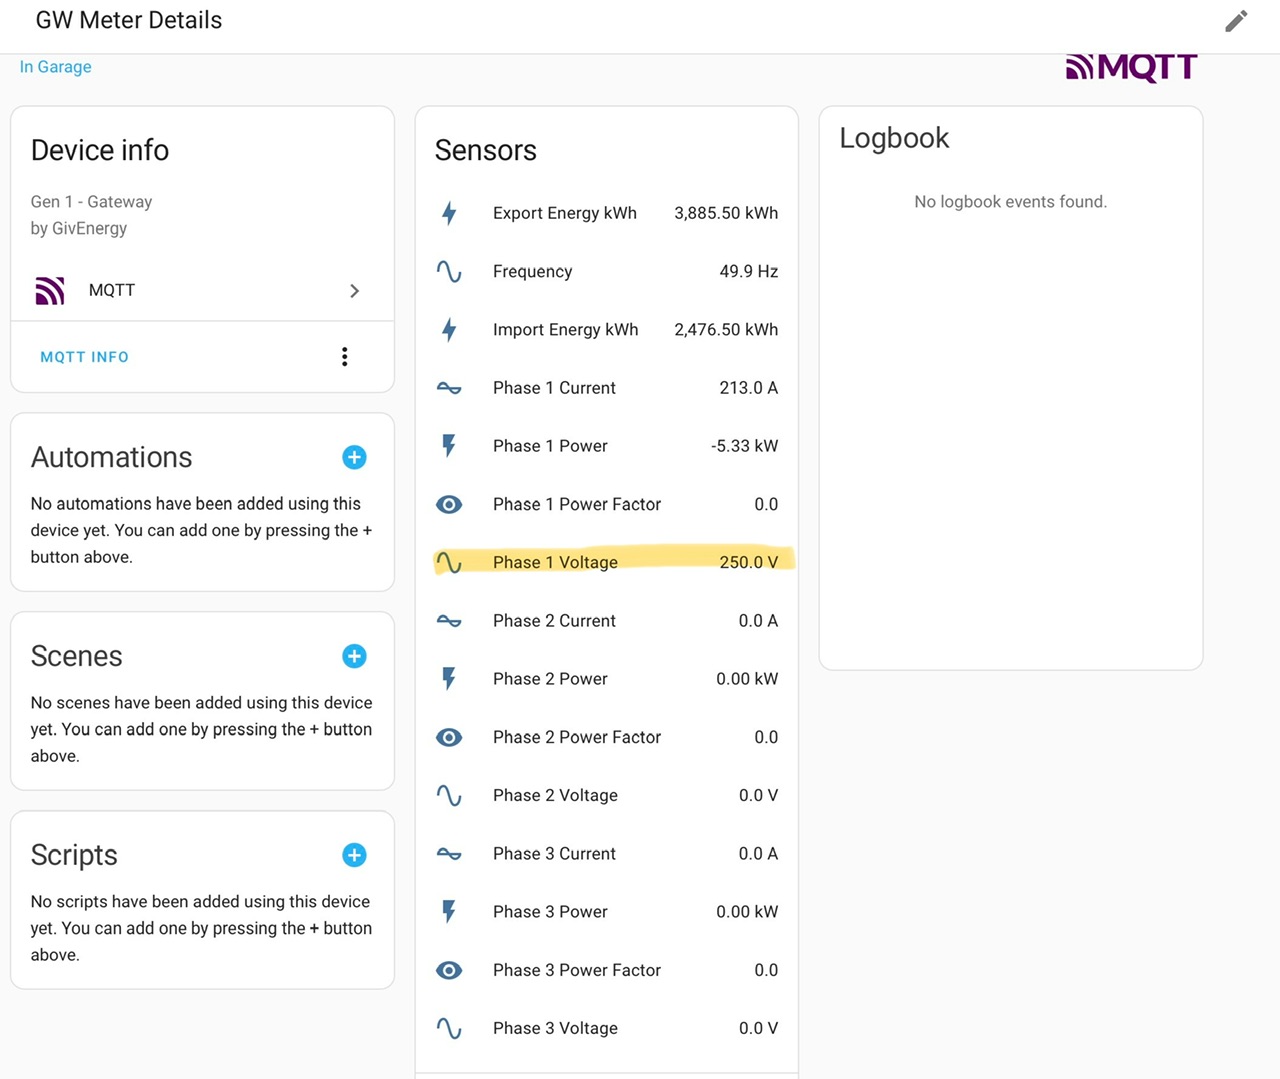Add a scene with the plus button
The width and height of the screenshot is (1280, 1079).
(354, 656)
